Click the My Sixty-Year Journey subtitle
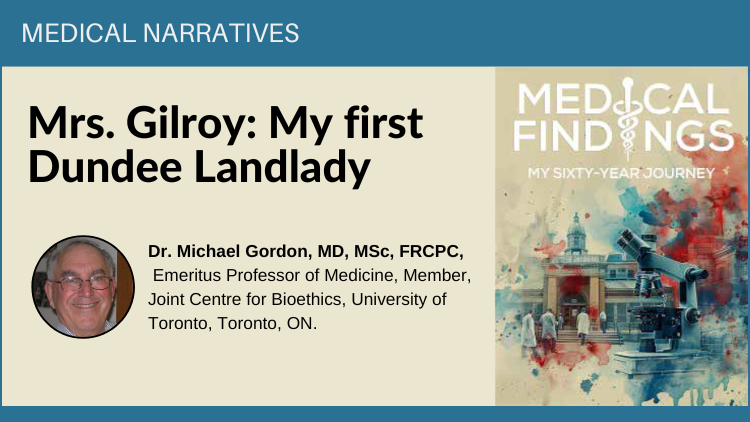 coord(621,173)
